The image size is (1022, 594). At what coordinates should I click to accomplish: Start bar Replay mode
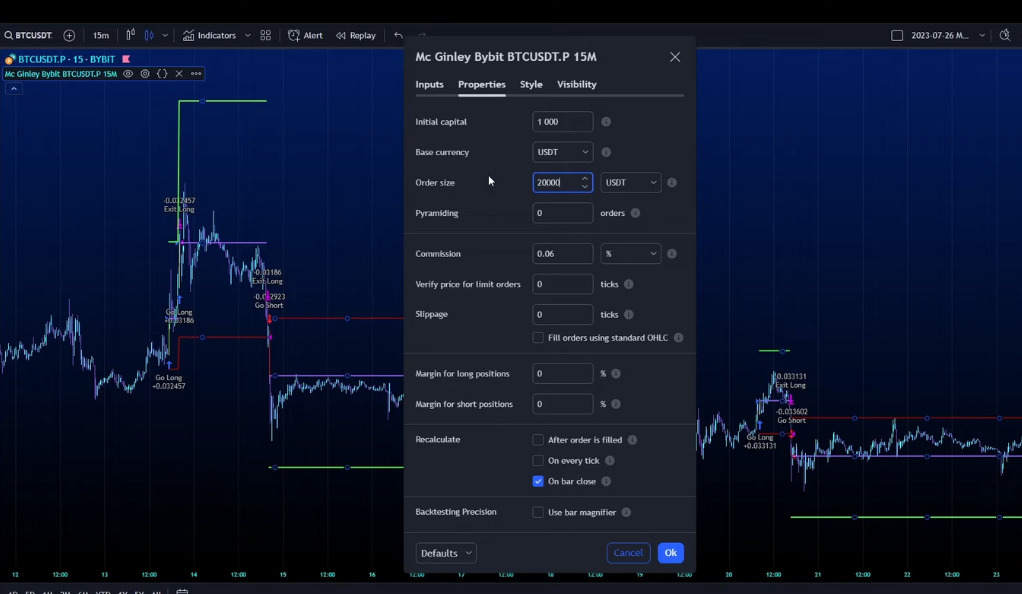pos(356,35)
